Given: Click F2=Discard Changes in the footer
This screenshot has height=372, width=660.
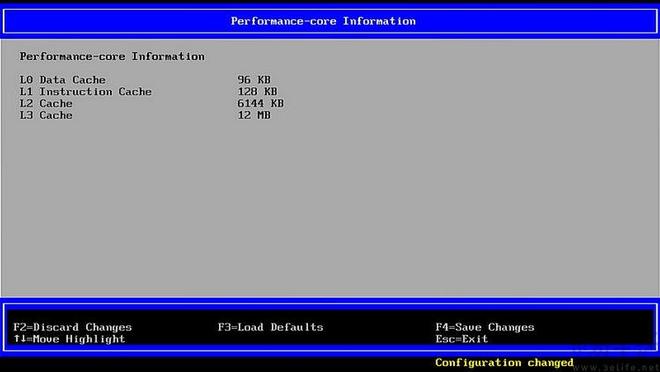Looking at the screenshot, I should [x=72, y=327].
